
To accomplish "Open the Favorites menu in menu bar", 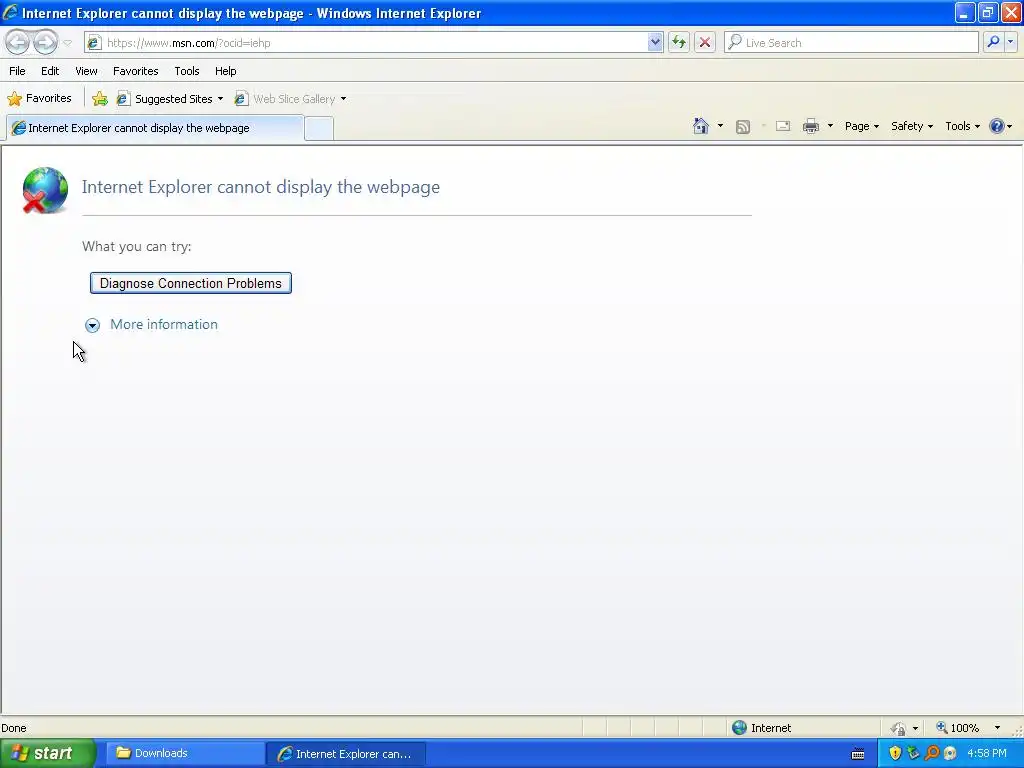I will pos(135,71).
